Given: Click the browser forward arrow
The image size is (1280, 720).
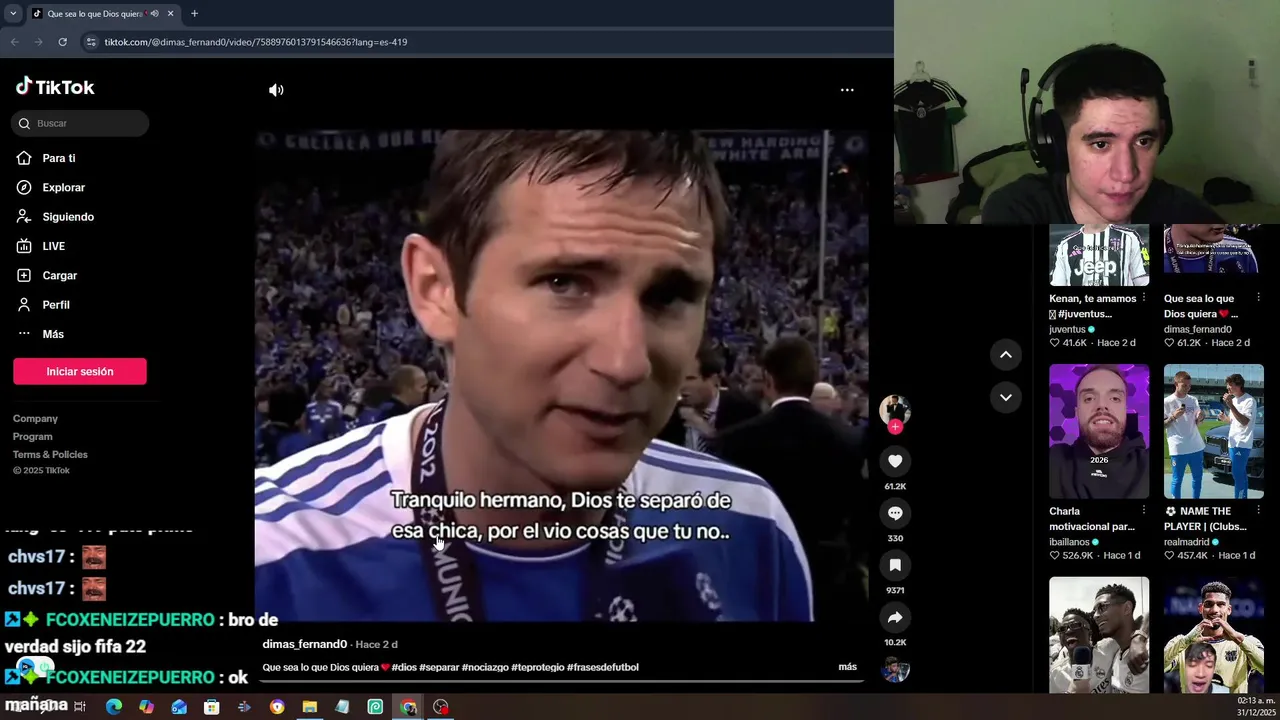Looking at the screenshot, I should [38, 42].
